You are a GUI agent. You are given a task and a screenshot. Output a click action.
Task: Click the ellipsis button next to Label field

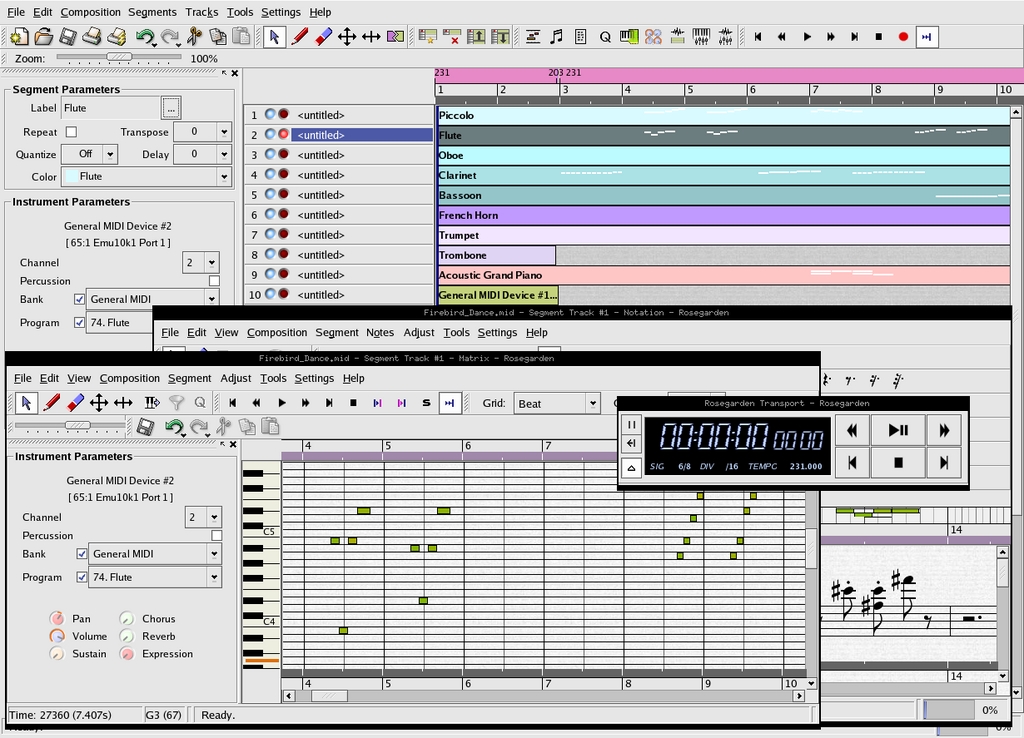[171, 108]
